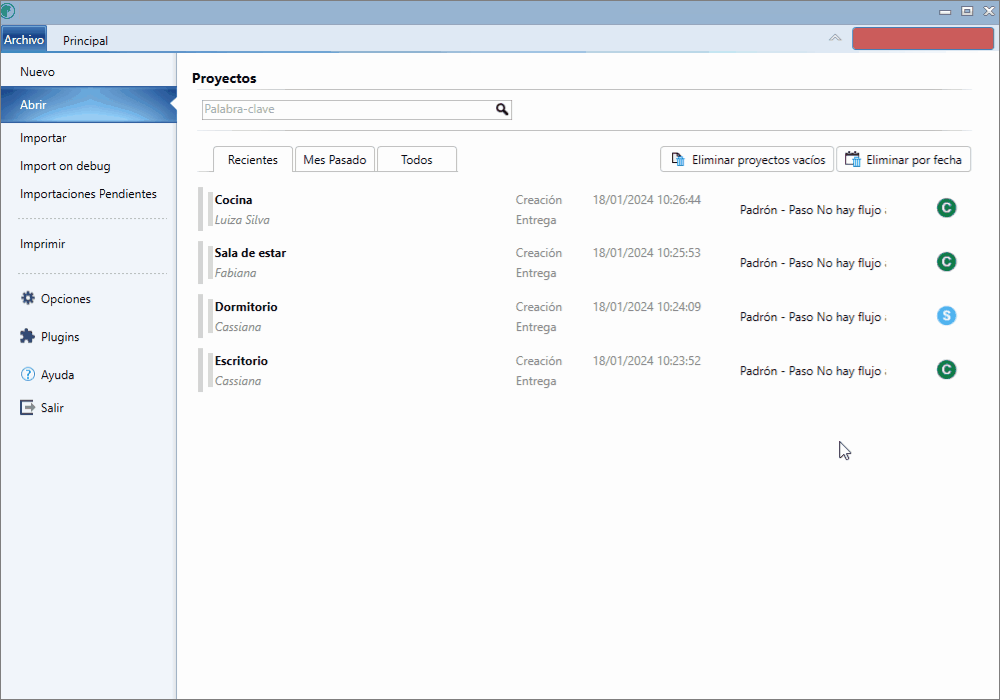Click the green C badge for Escritorio

pyautogui.click(x=946, y=370)
